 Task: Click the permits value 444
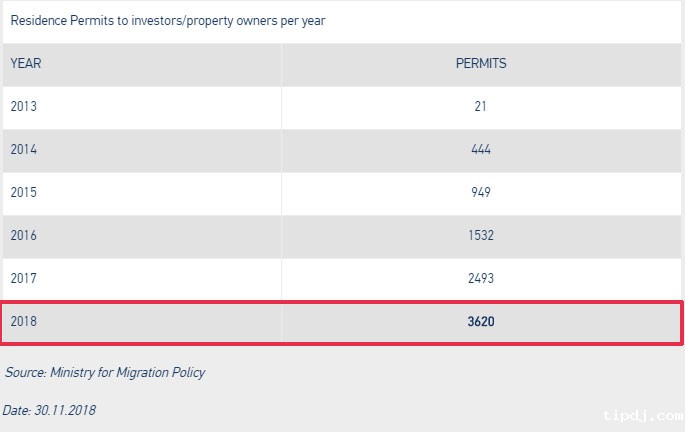point(481,150)
